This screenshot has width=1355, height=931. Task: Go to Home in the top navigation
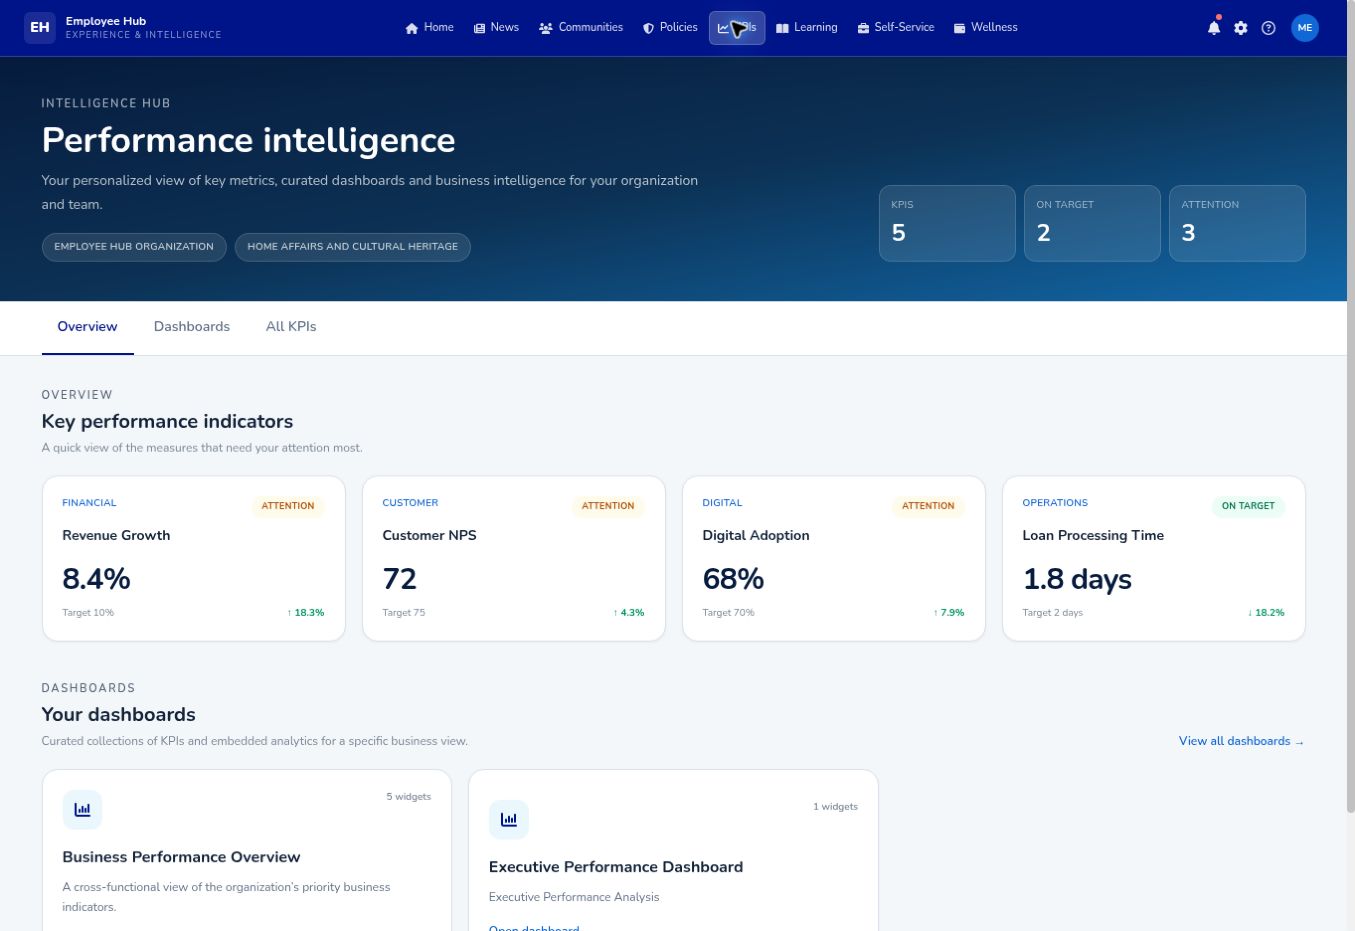(429, 28)
